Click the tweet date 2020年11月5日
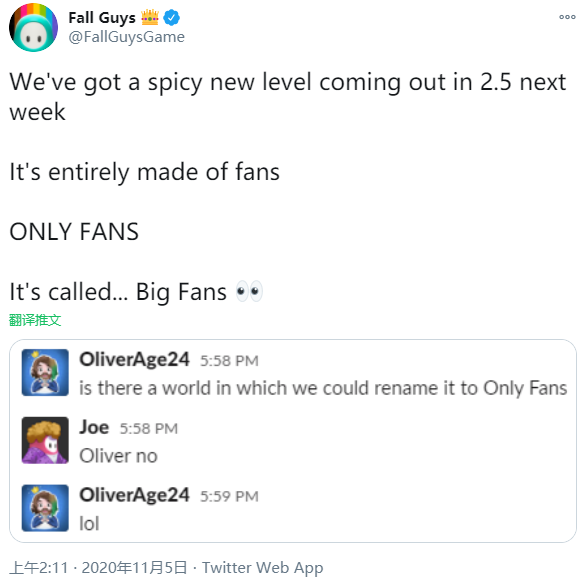Image resolution: width=586 pixels, height=580 pixels. click(x=134, y=568)
